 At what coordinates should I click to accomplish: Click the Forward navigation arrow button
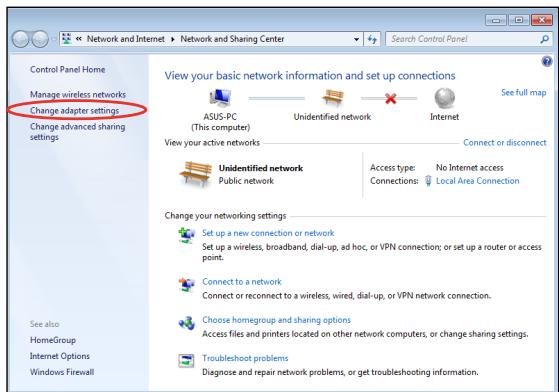40,39
